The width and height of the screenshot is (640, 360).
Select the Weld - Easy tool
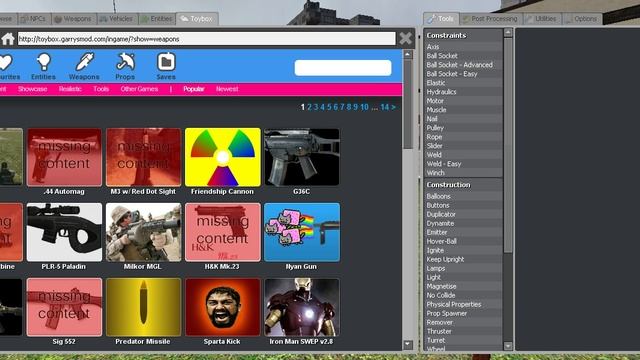click(463, 164)
